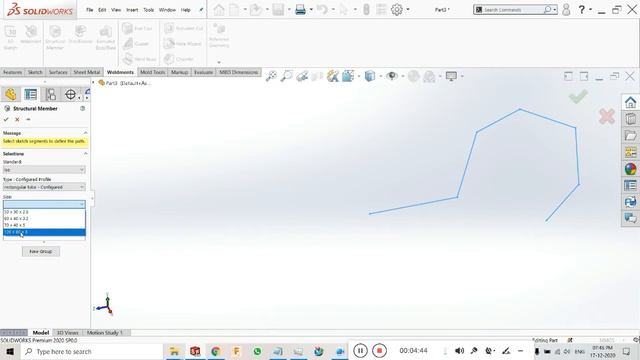This screenshot has height=360, width=640.
Task: Open the Window menu
Action: [167, 10]
